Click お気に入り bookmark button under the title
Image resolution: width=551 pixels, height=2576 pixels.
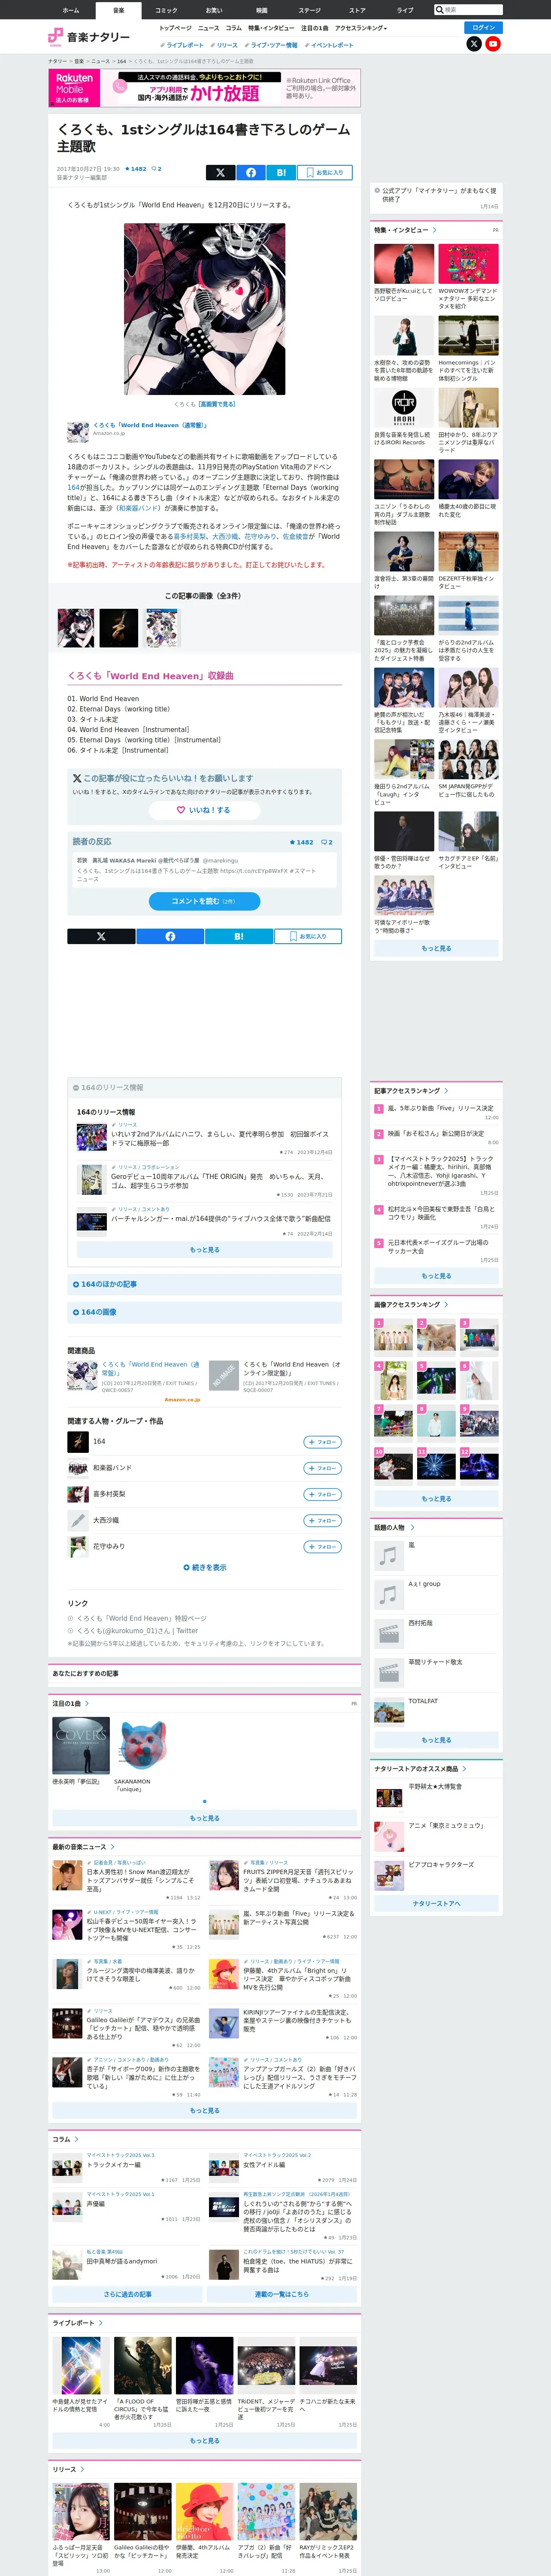[324, 172]
